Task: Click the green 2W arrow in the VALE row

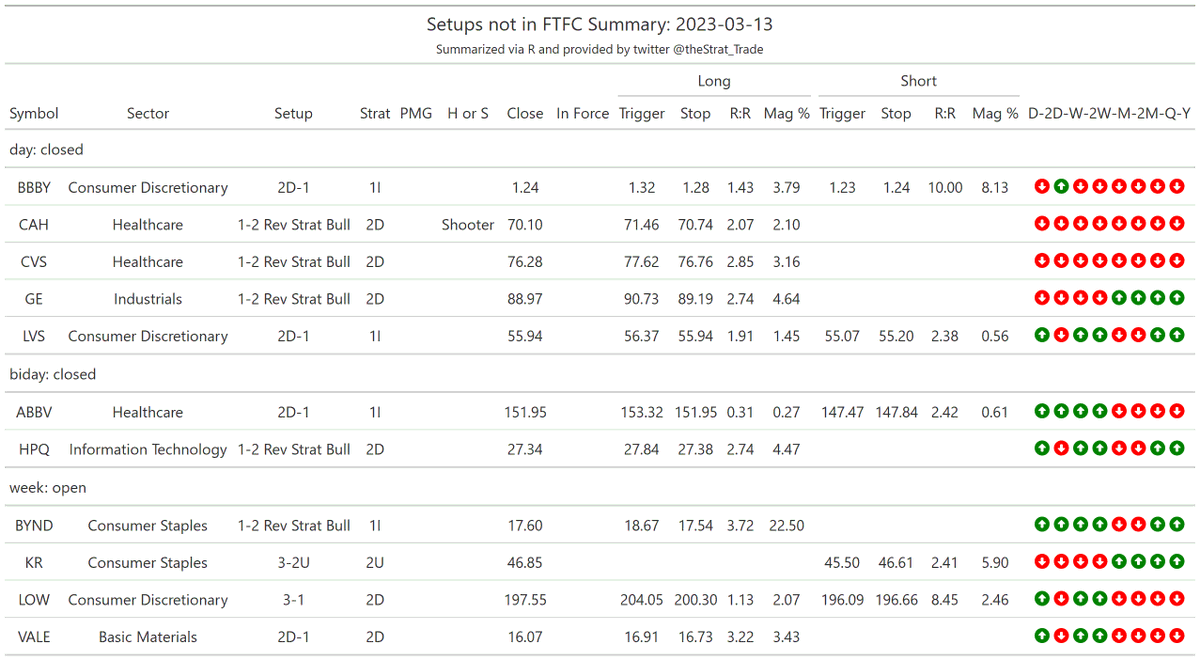Action: (x=1100, y=636)
